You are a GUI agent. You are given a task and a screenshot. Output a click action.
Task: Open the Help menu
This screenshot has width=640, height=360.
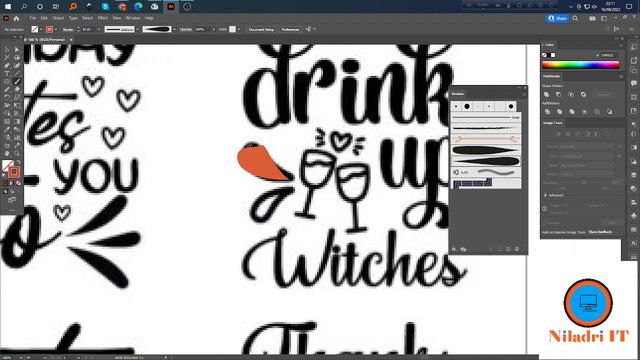(149, 18)
